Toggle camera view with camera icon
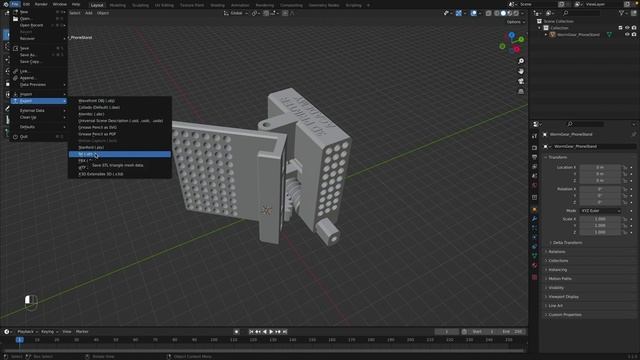This screenshot has height=360, width=640. click(521, 81)
